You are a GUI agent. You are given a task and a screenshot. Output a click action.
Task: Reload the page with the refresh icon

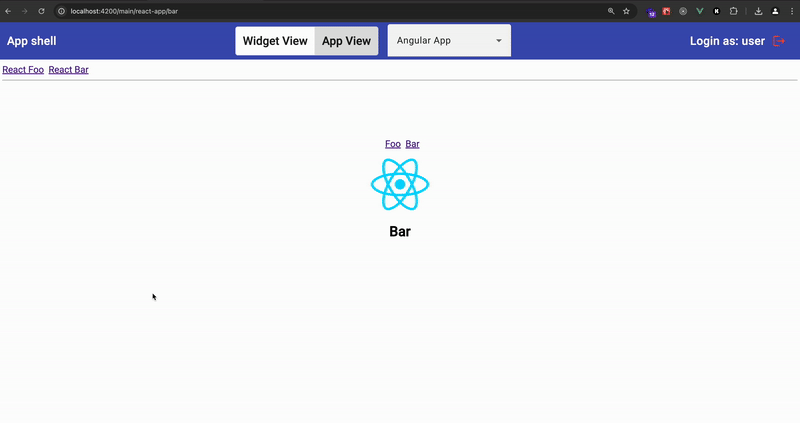tap(41, 11)
